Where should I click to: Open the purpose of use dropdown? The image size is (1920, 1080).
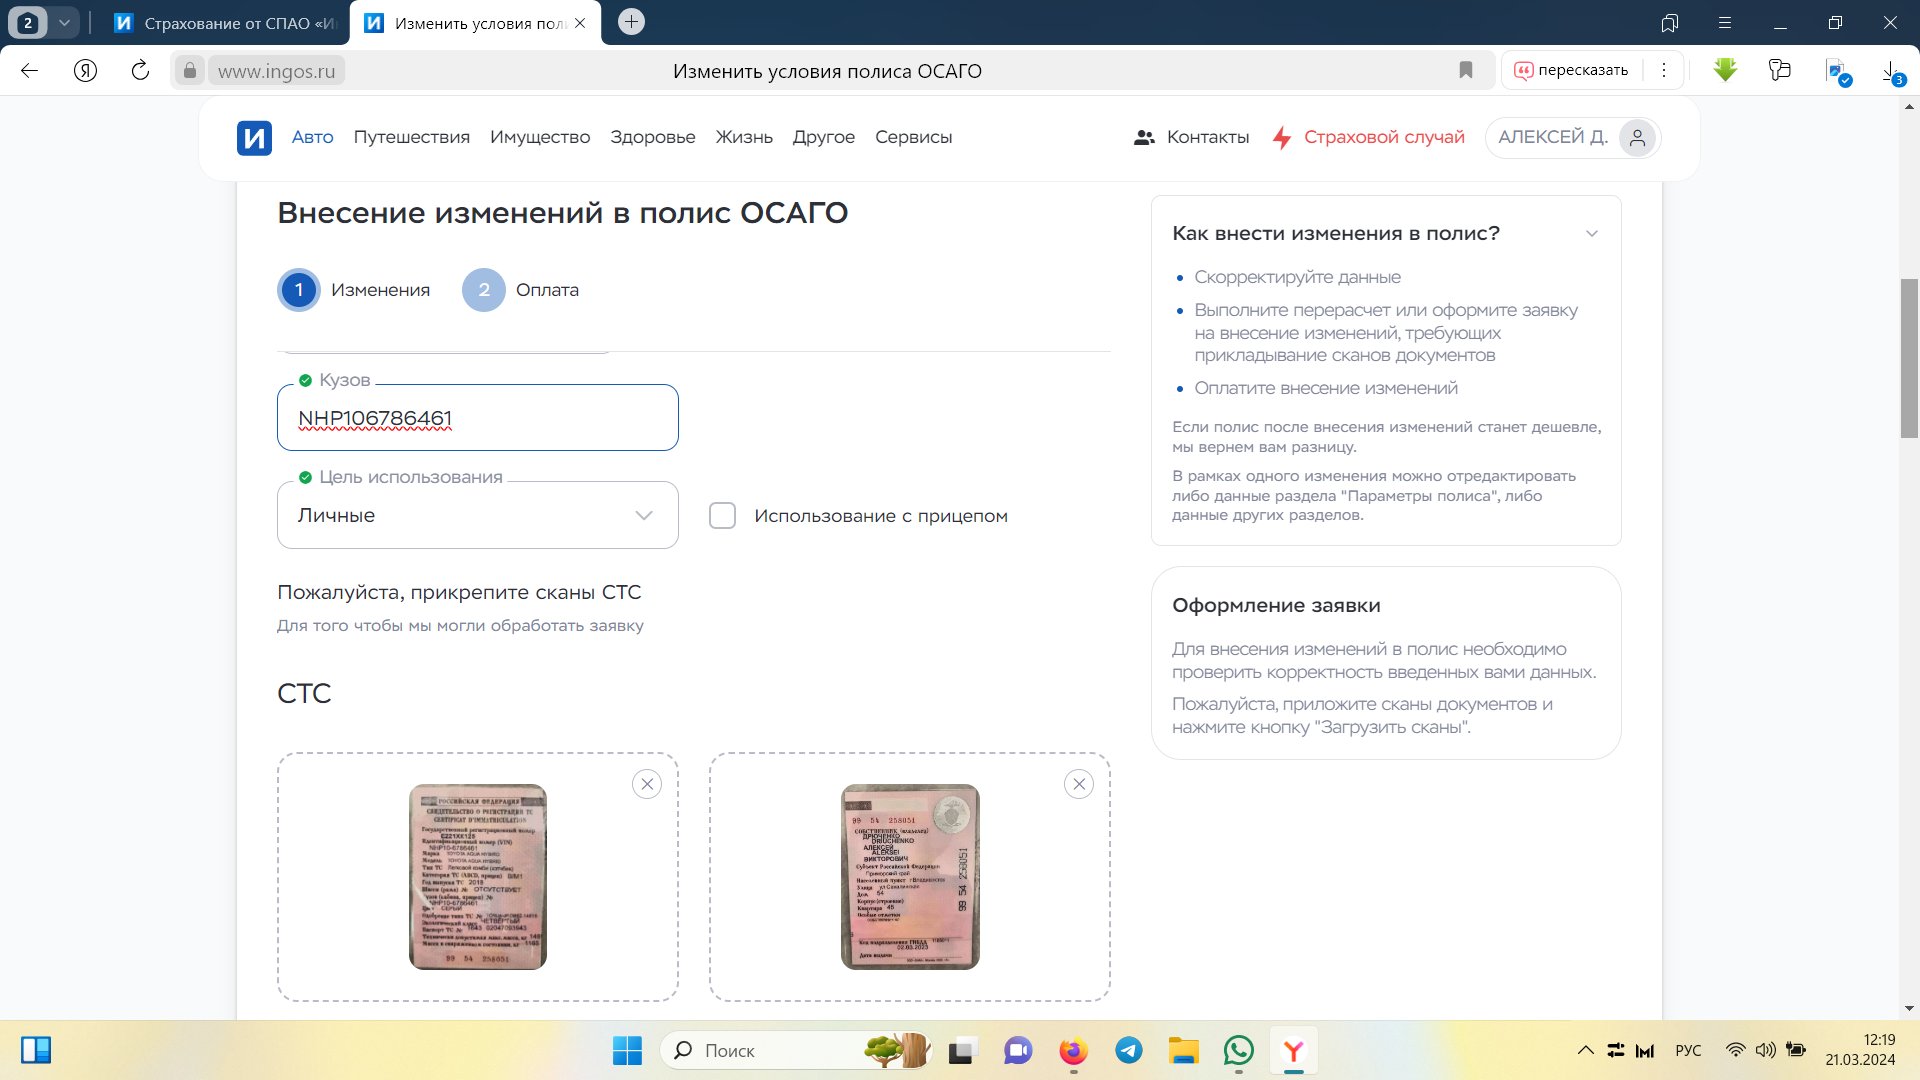coord(477,515)
